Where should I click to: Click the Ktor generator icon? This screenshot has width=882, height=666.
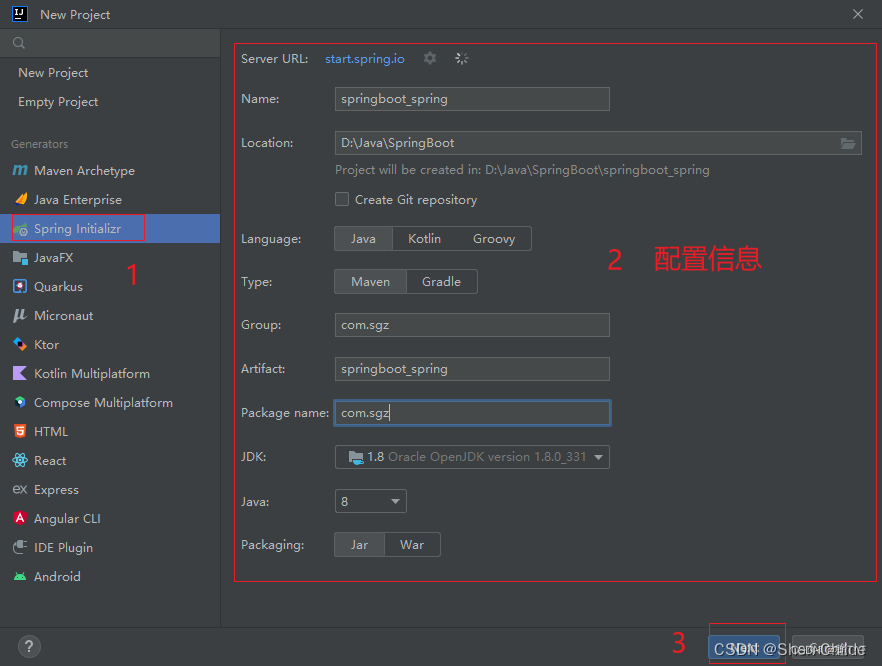pos(20,344)
